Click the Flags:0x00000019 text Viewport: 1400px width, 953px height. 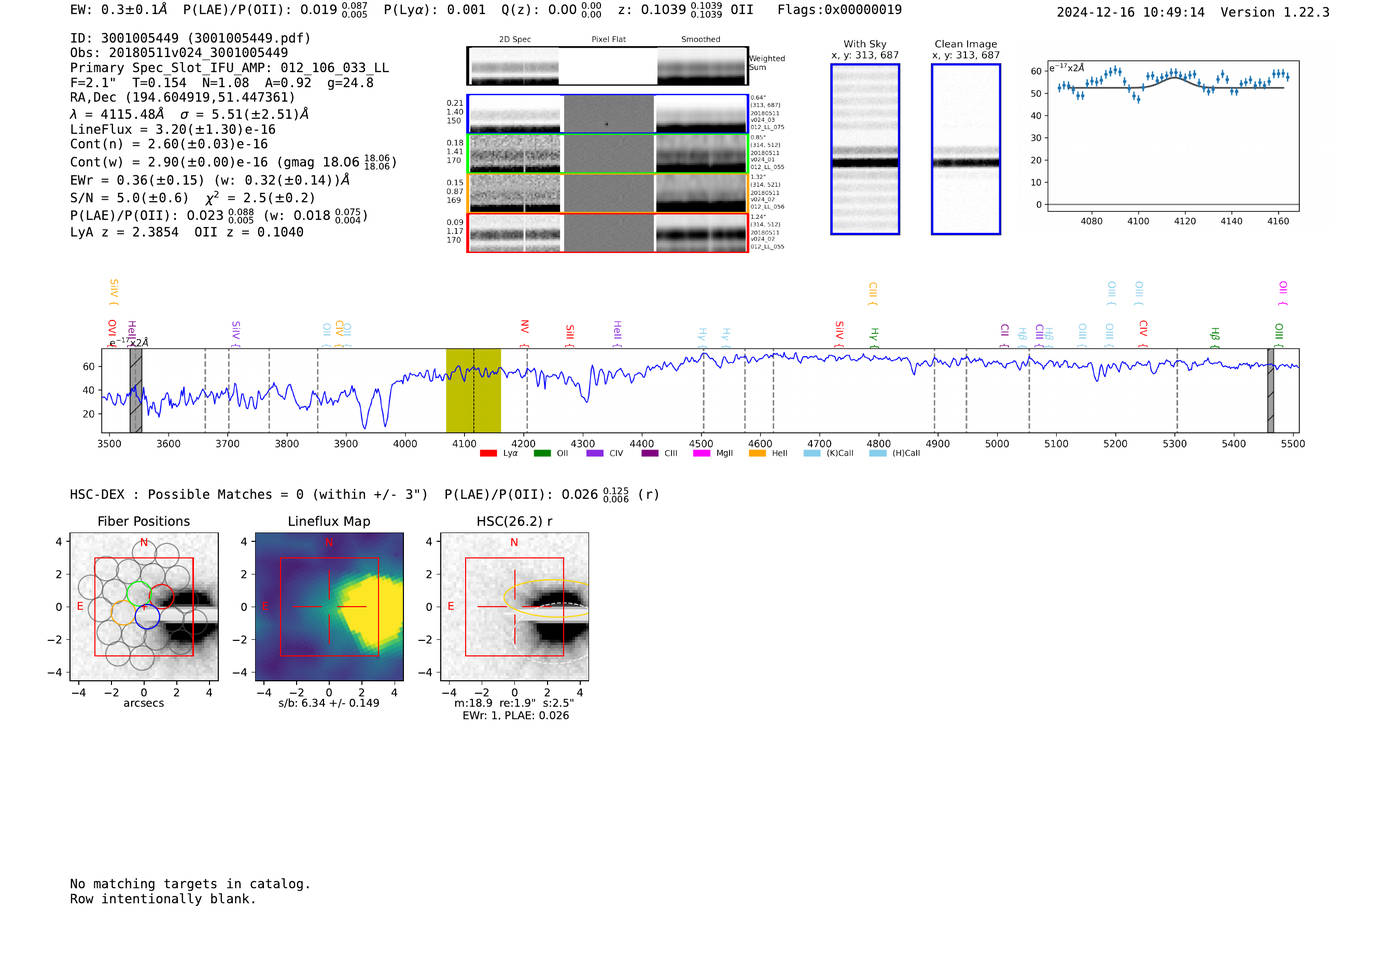click(839, 10)
